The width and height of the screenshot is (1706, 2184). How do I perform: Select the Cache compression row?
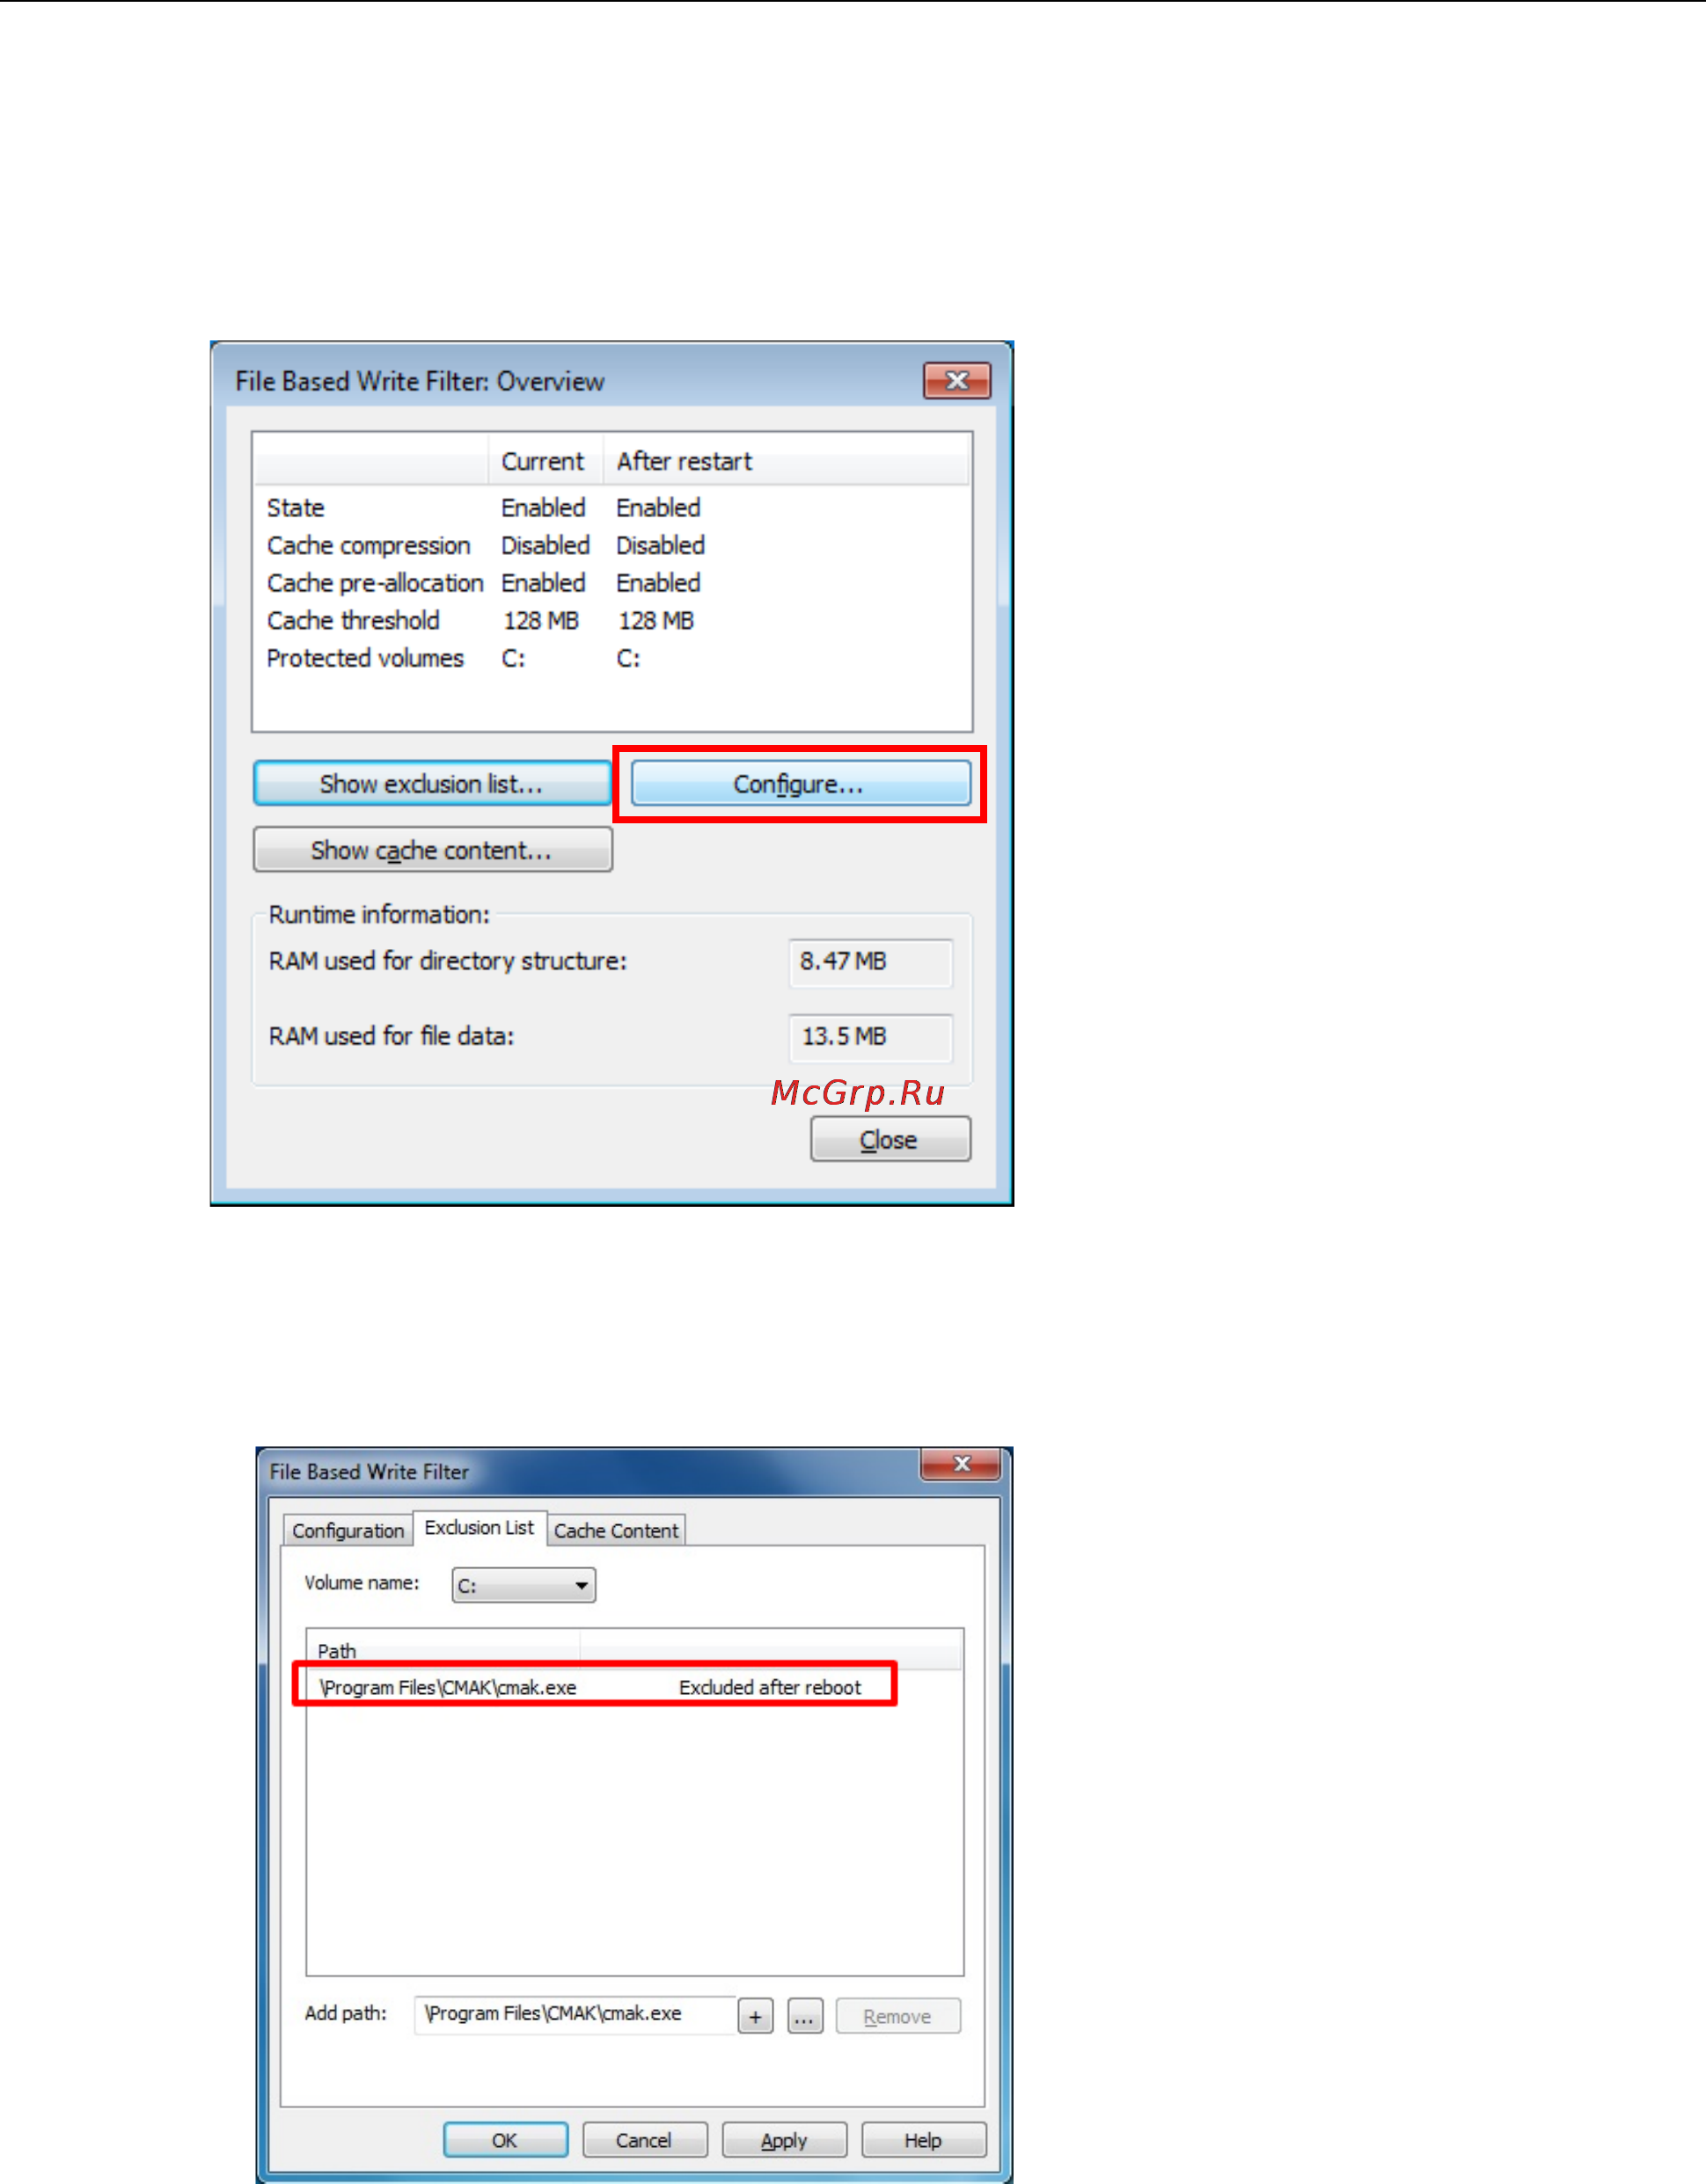click(611, 545)
